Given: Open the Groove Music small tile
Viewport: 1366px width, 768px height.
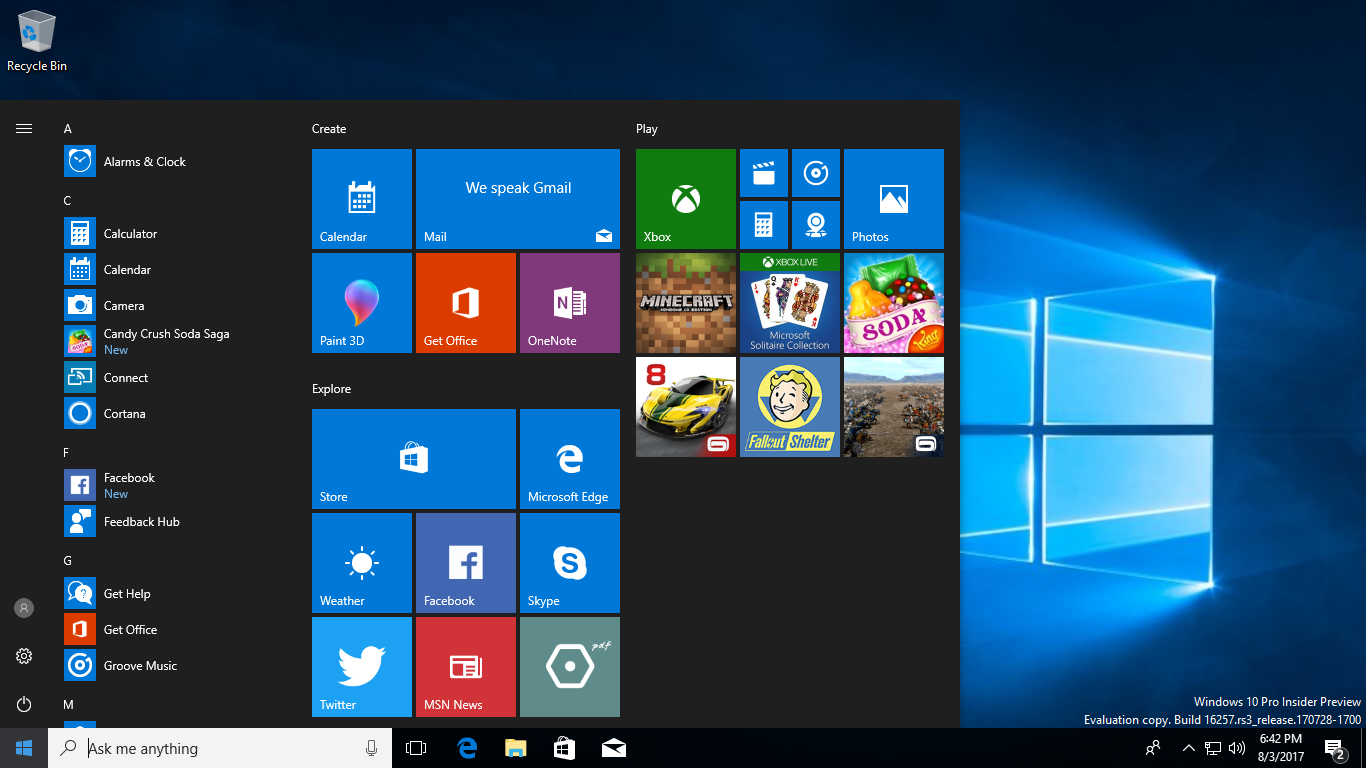Looking at the screenshot, I should (816, 173).
